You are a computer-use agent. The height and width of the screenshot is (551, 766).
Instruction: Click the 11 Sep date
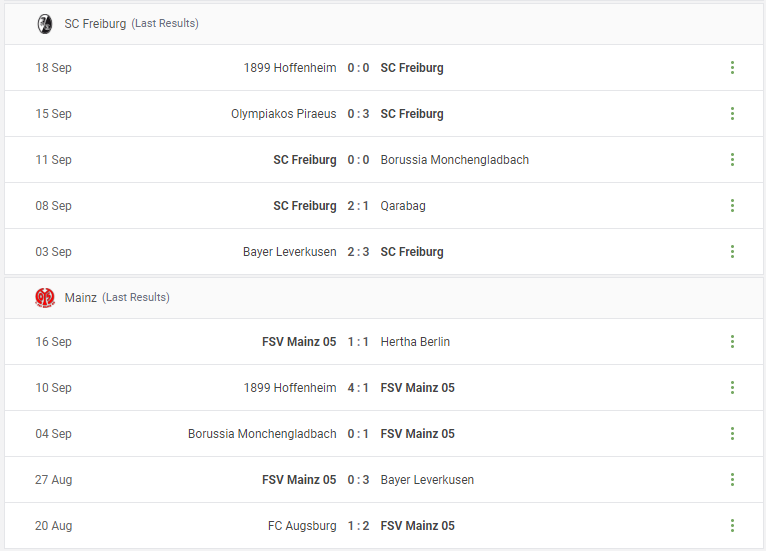(53, 160)
